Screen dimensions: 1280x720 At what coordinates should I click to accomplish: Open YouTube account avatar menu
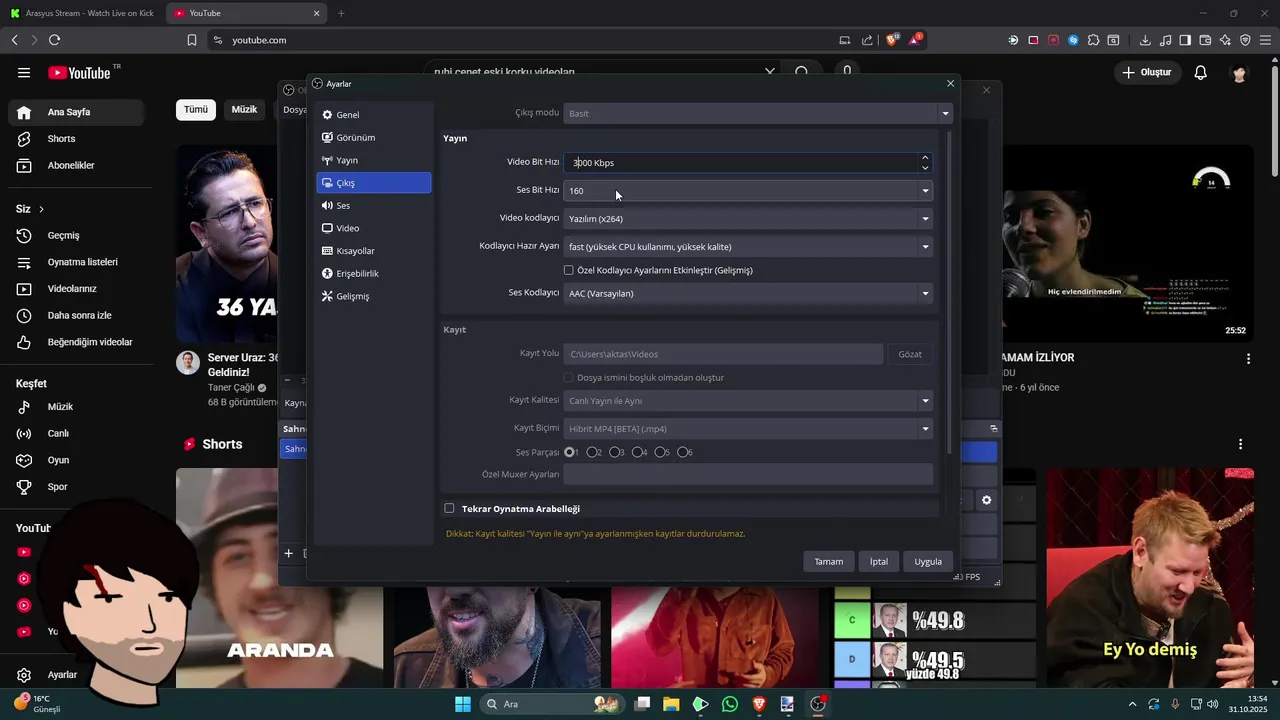1240,73
